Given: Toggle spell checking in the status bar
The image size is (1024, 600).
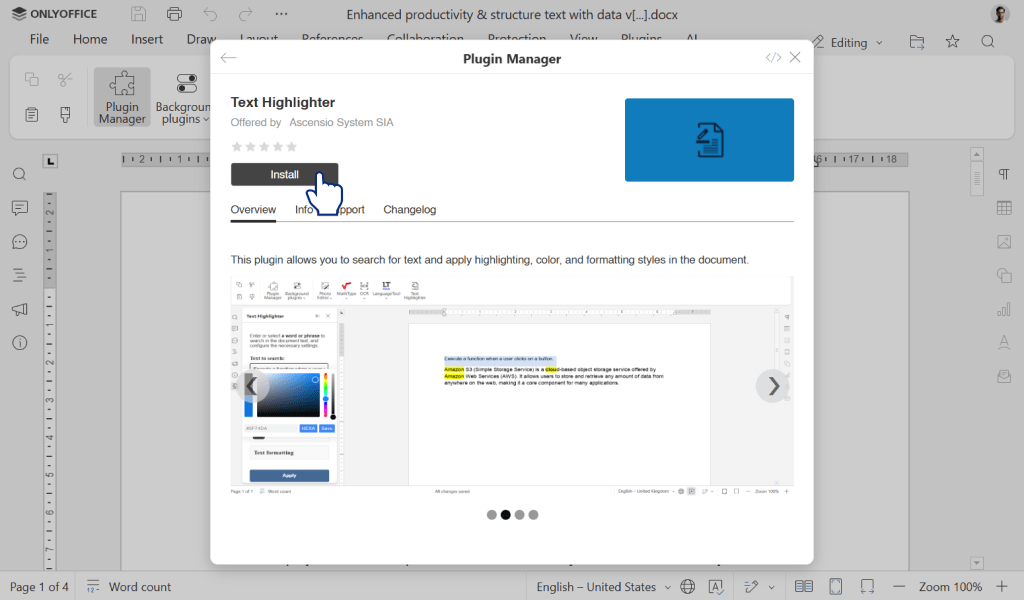Looking at the screenshot, I should point(715,587).
